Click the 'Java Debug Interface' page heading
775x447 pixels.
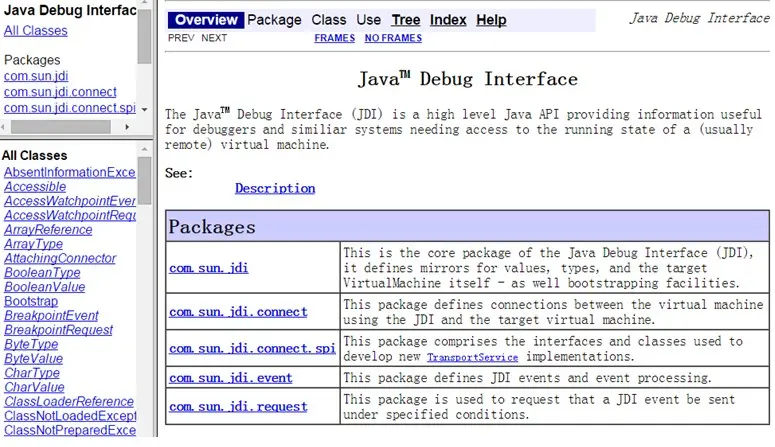click(468, 79)
